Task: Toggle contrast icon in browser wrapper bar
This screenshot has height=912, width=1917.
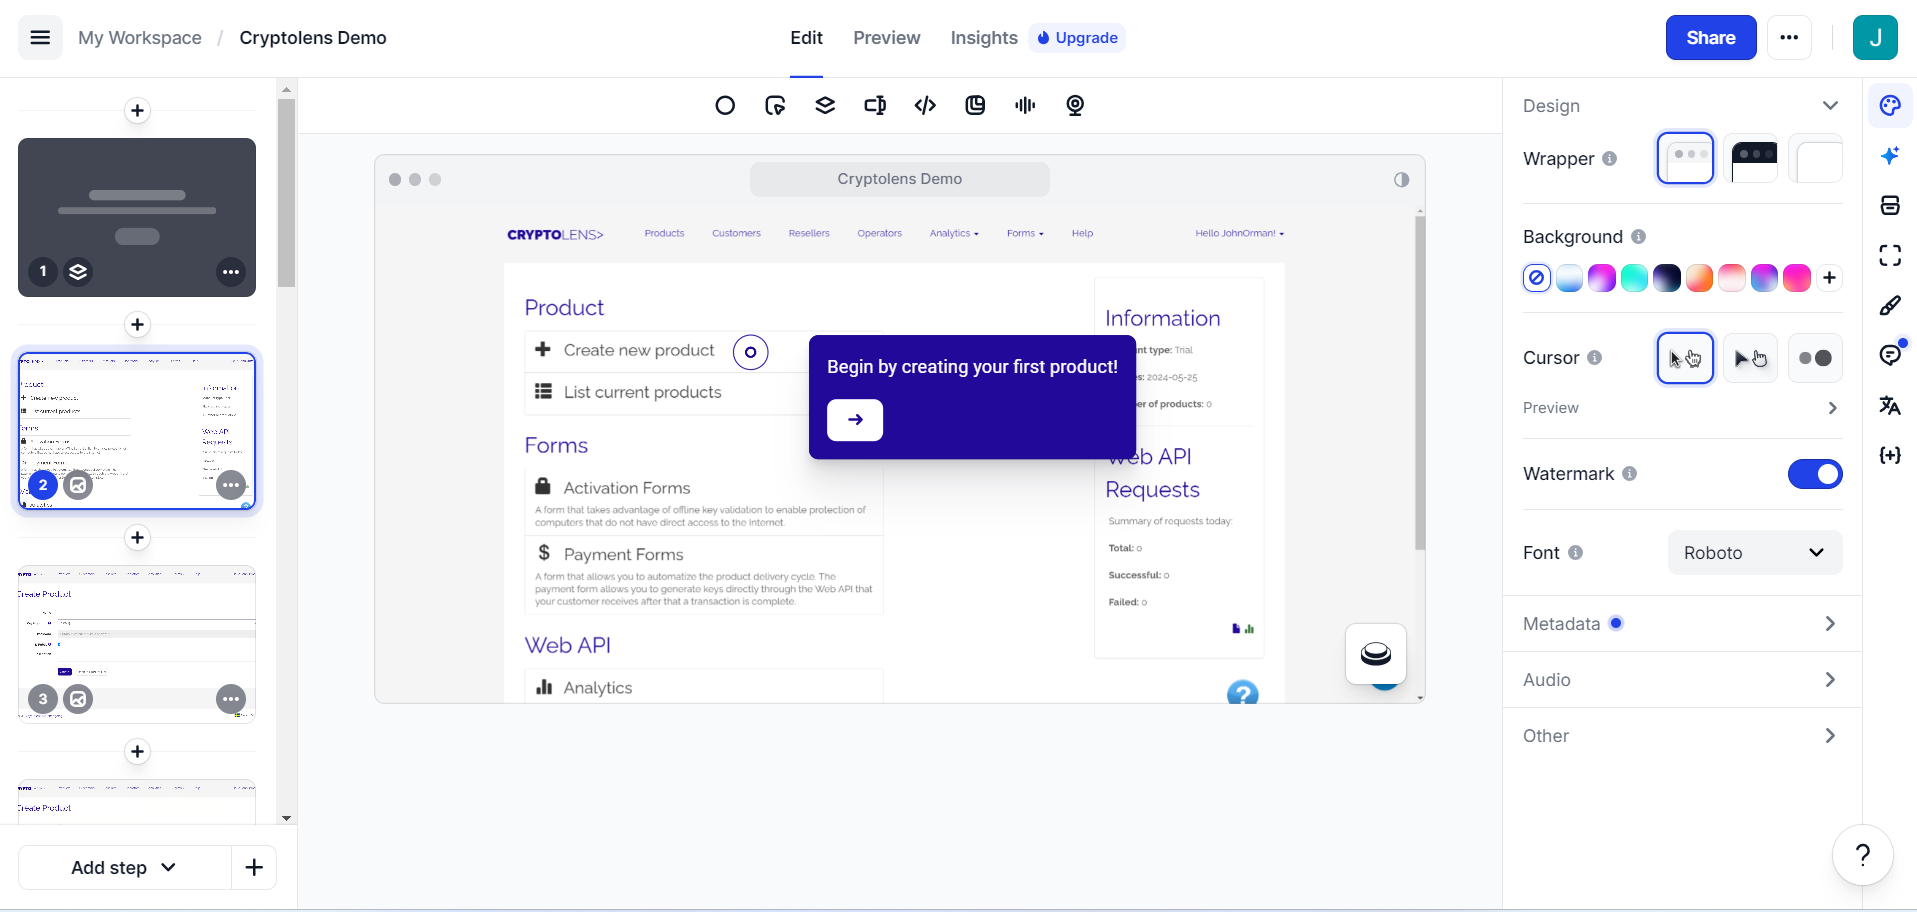Action: (1401, 180)
